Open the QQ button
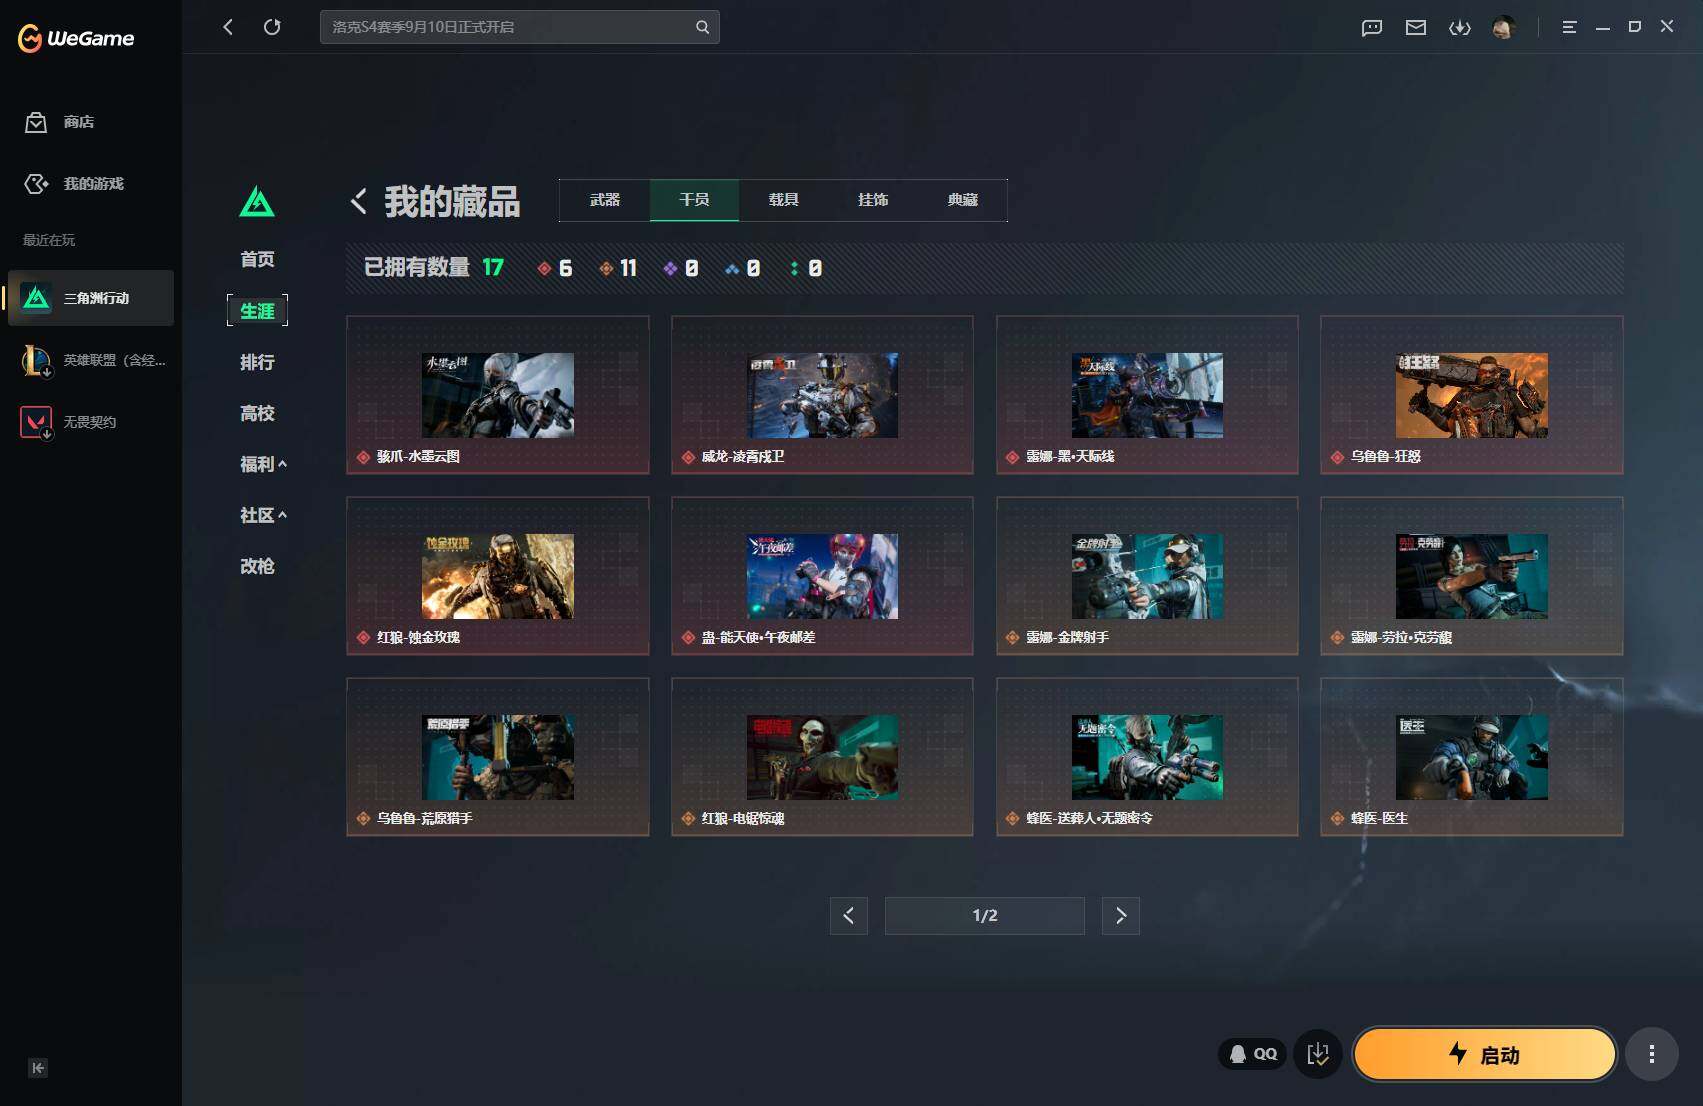1703x1106 pixels. point(1253,1054)
